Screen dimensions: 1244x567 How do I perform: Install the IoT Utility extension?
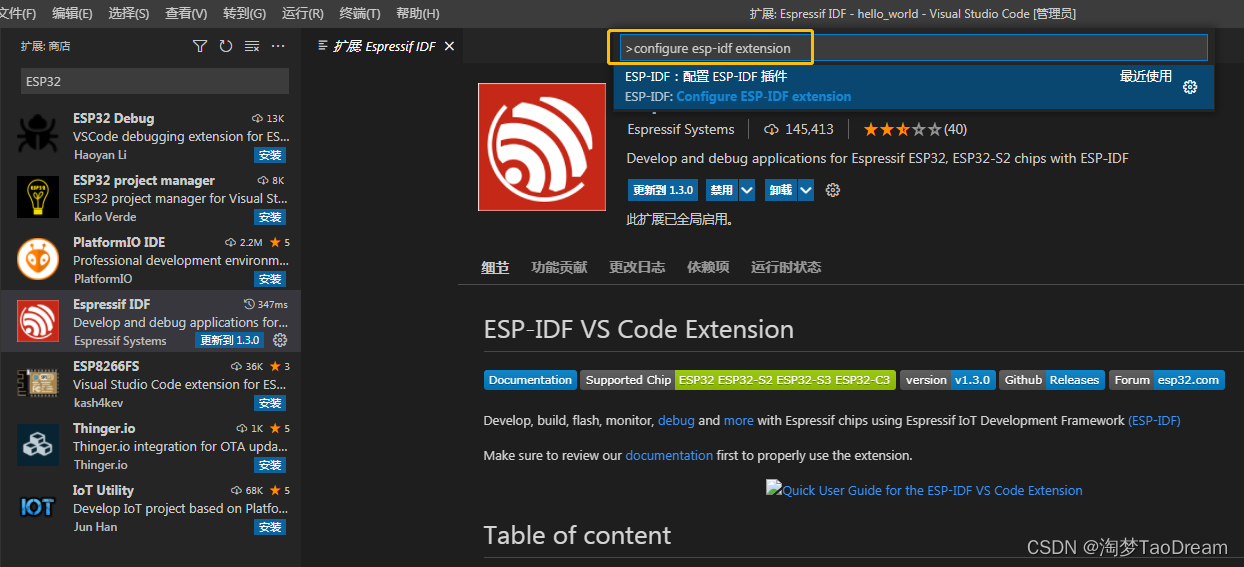(x=270, y=527)
